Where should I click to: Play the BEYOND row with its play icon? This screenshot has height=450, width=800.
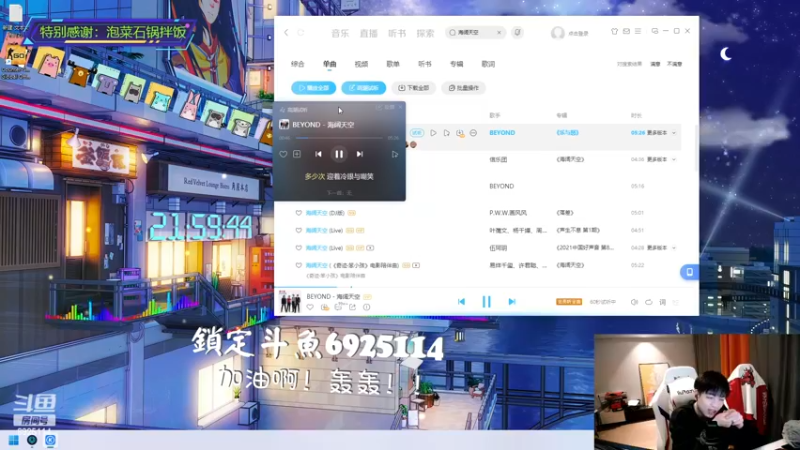click(433, 133)
